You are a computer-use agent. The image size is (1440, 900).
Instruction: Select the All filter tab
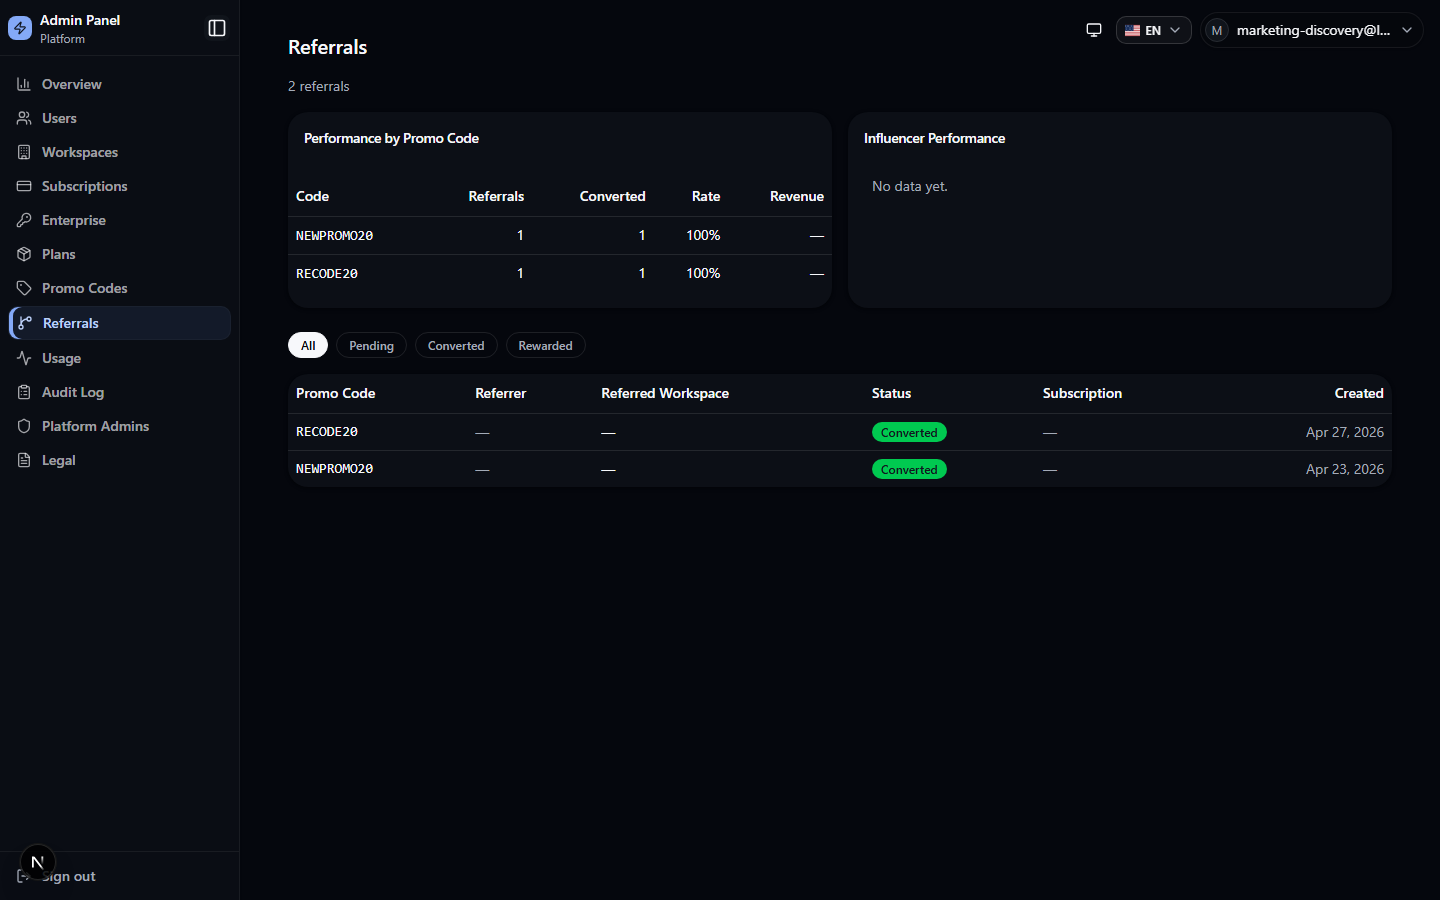click(308, 345)
